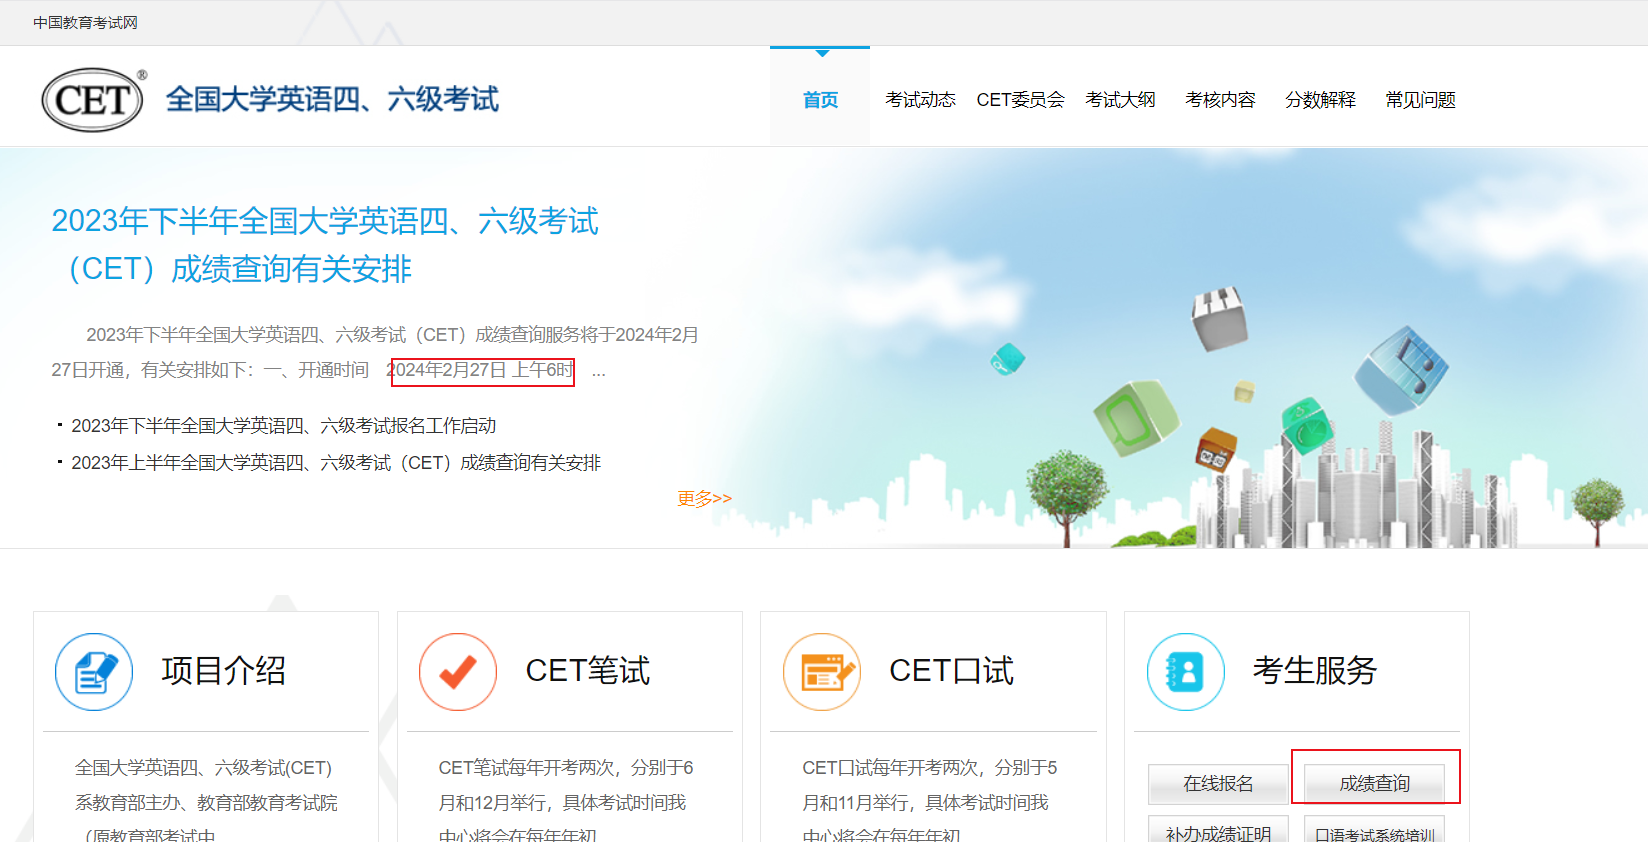The image size is (1648, 842).
Task: Click the 项目介绍 document icon
Action: click(x=94, y=672)
